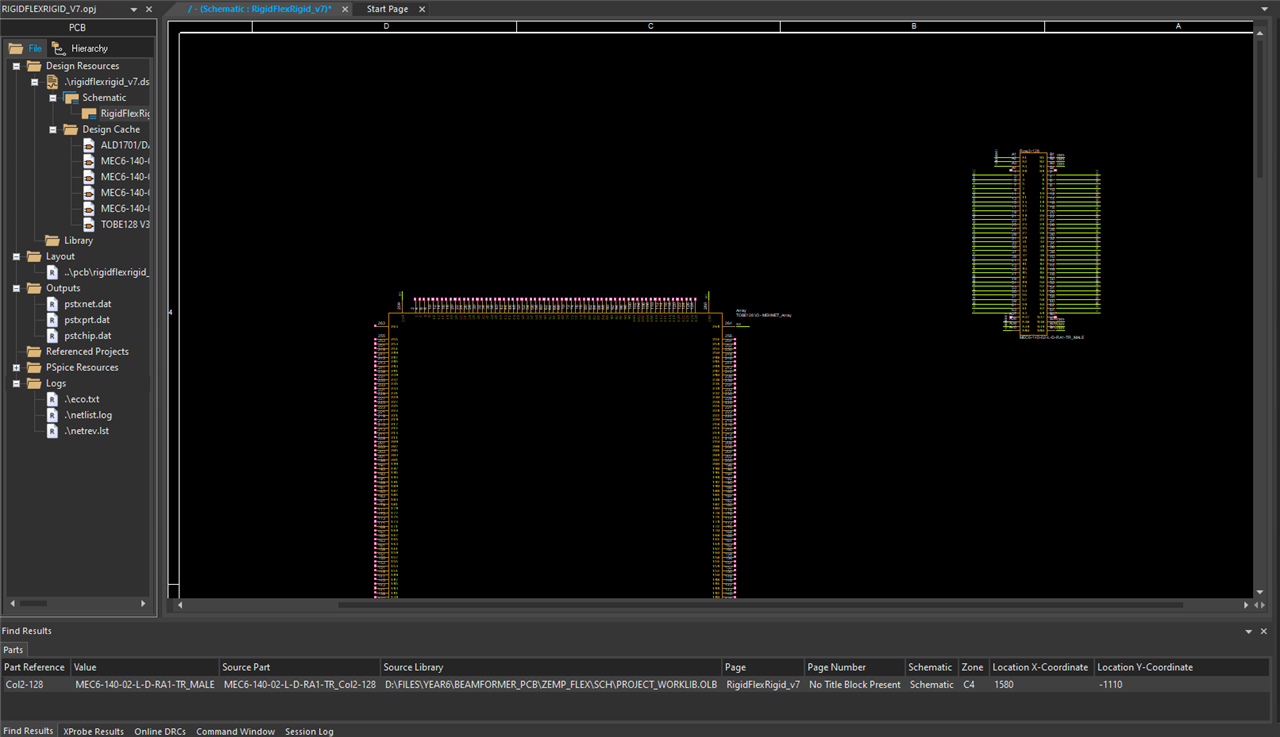The width and height of the screenshot is (1280, 737).
Task: Collapse the Logs tree node
Action: [16, 383]
